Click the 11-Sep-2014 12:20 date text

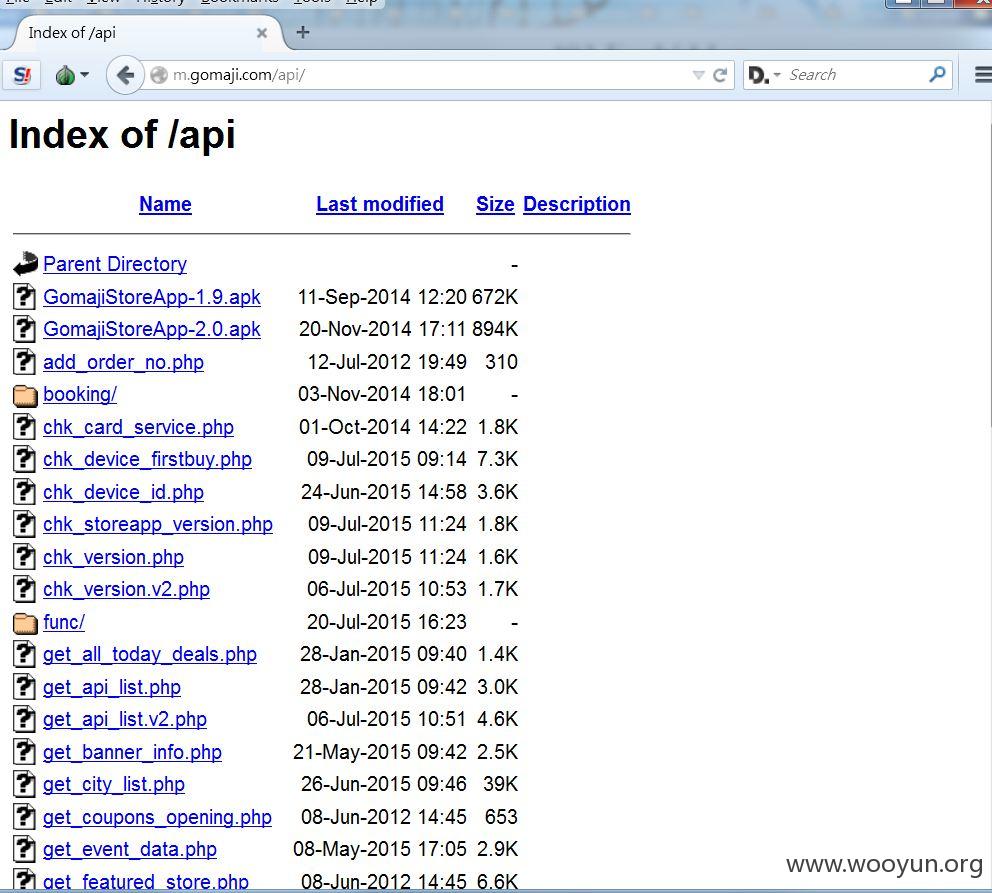click(381, 297)
